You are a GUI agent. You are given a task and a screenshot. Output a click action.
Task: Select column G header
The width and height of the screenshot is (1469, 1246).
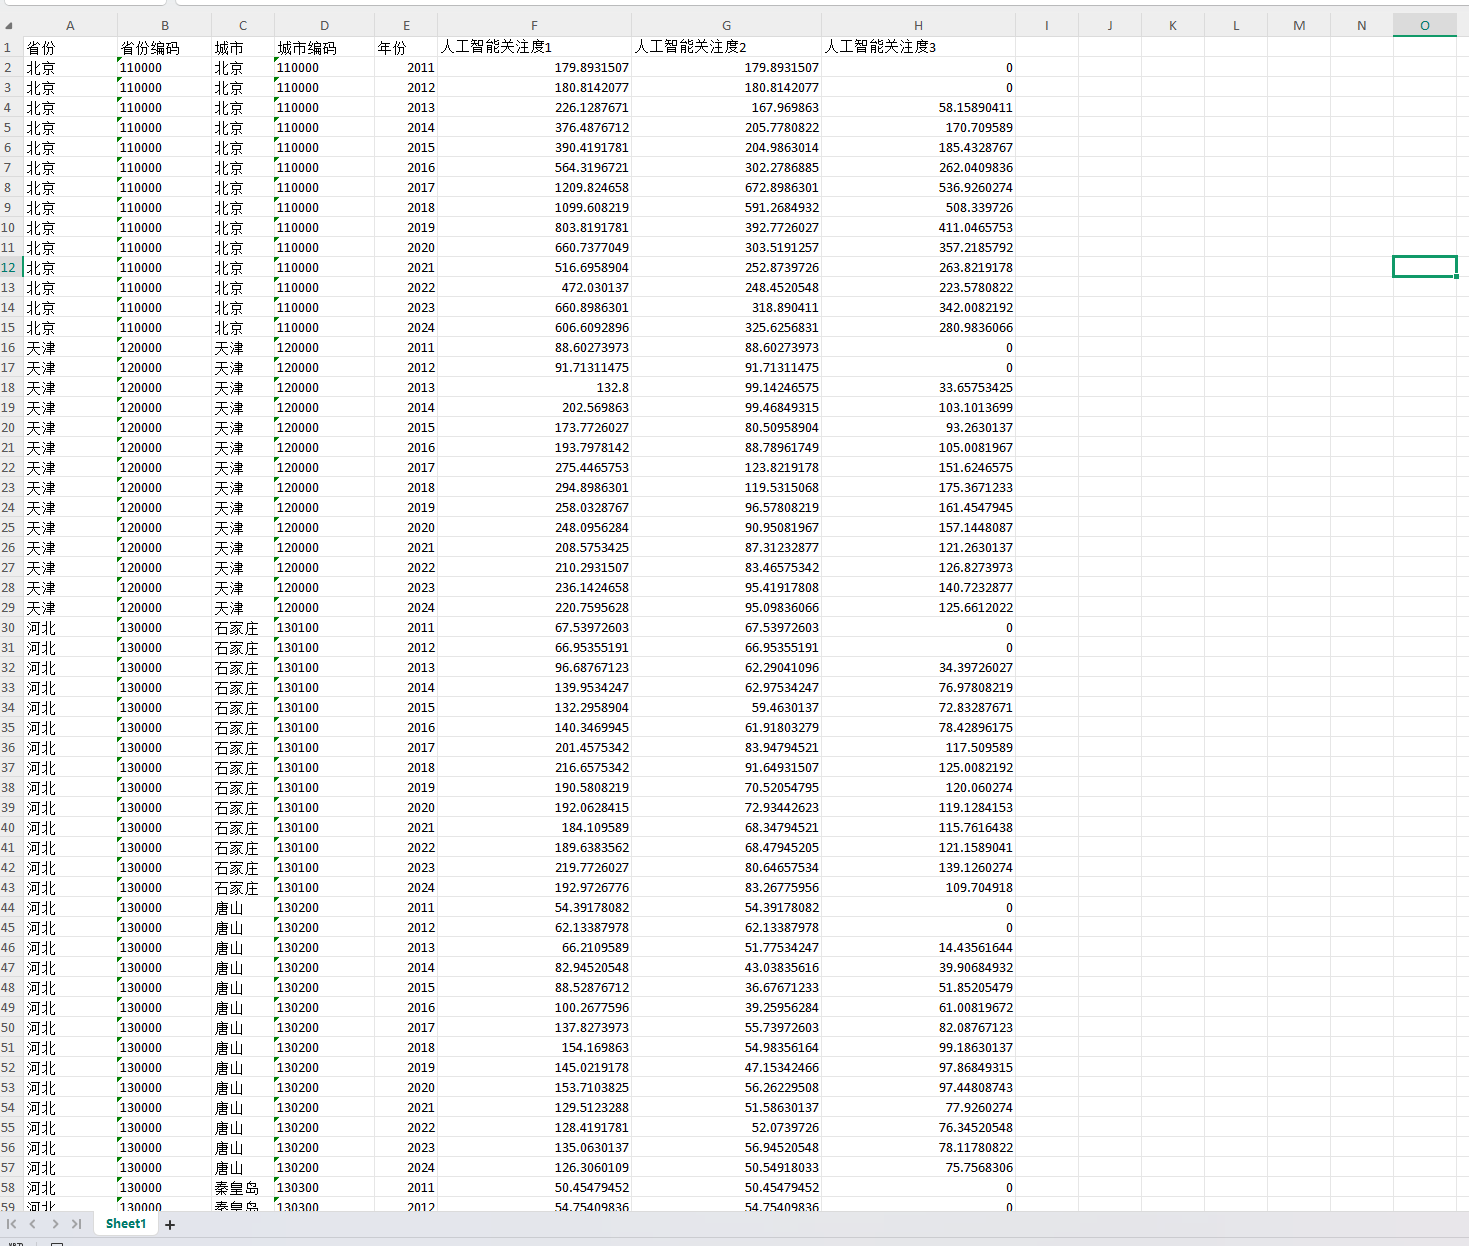727,26
